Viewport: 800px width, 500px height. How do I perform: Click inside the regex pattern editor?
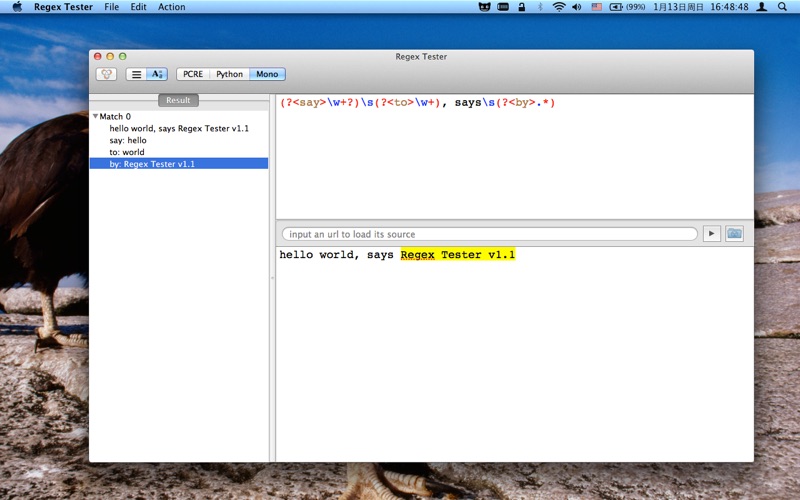point(514,157)
